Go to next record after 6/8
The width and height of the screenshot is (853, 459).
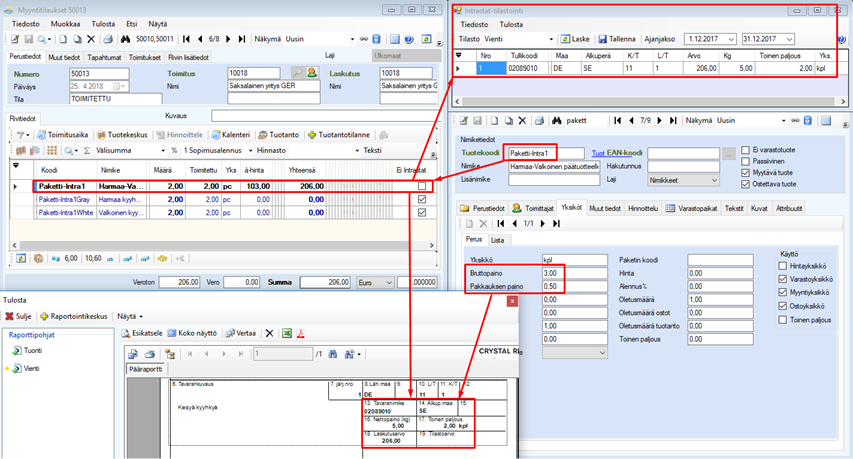(x=228, y=39)
